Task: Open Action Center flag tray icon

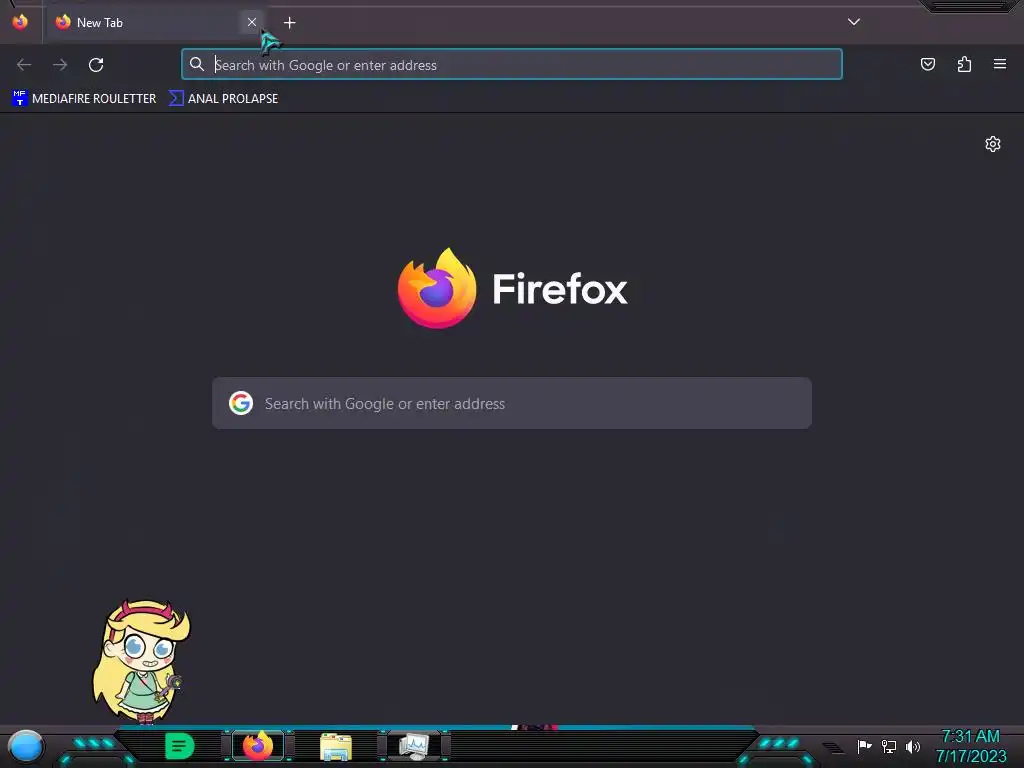Action: [x=864, y=746]
